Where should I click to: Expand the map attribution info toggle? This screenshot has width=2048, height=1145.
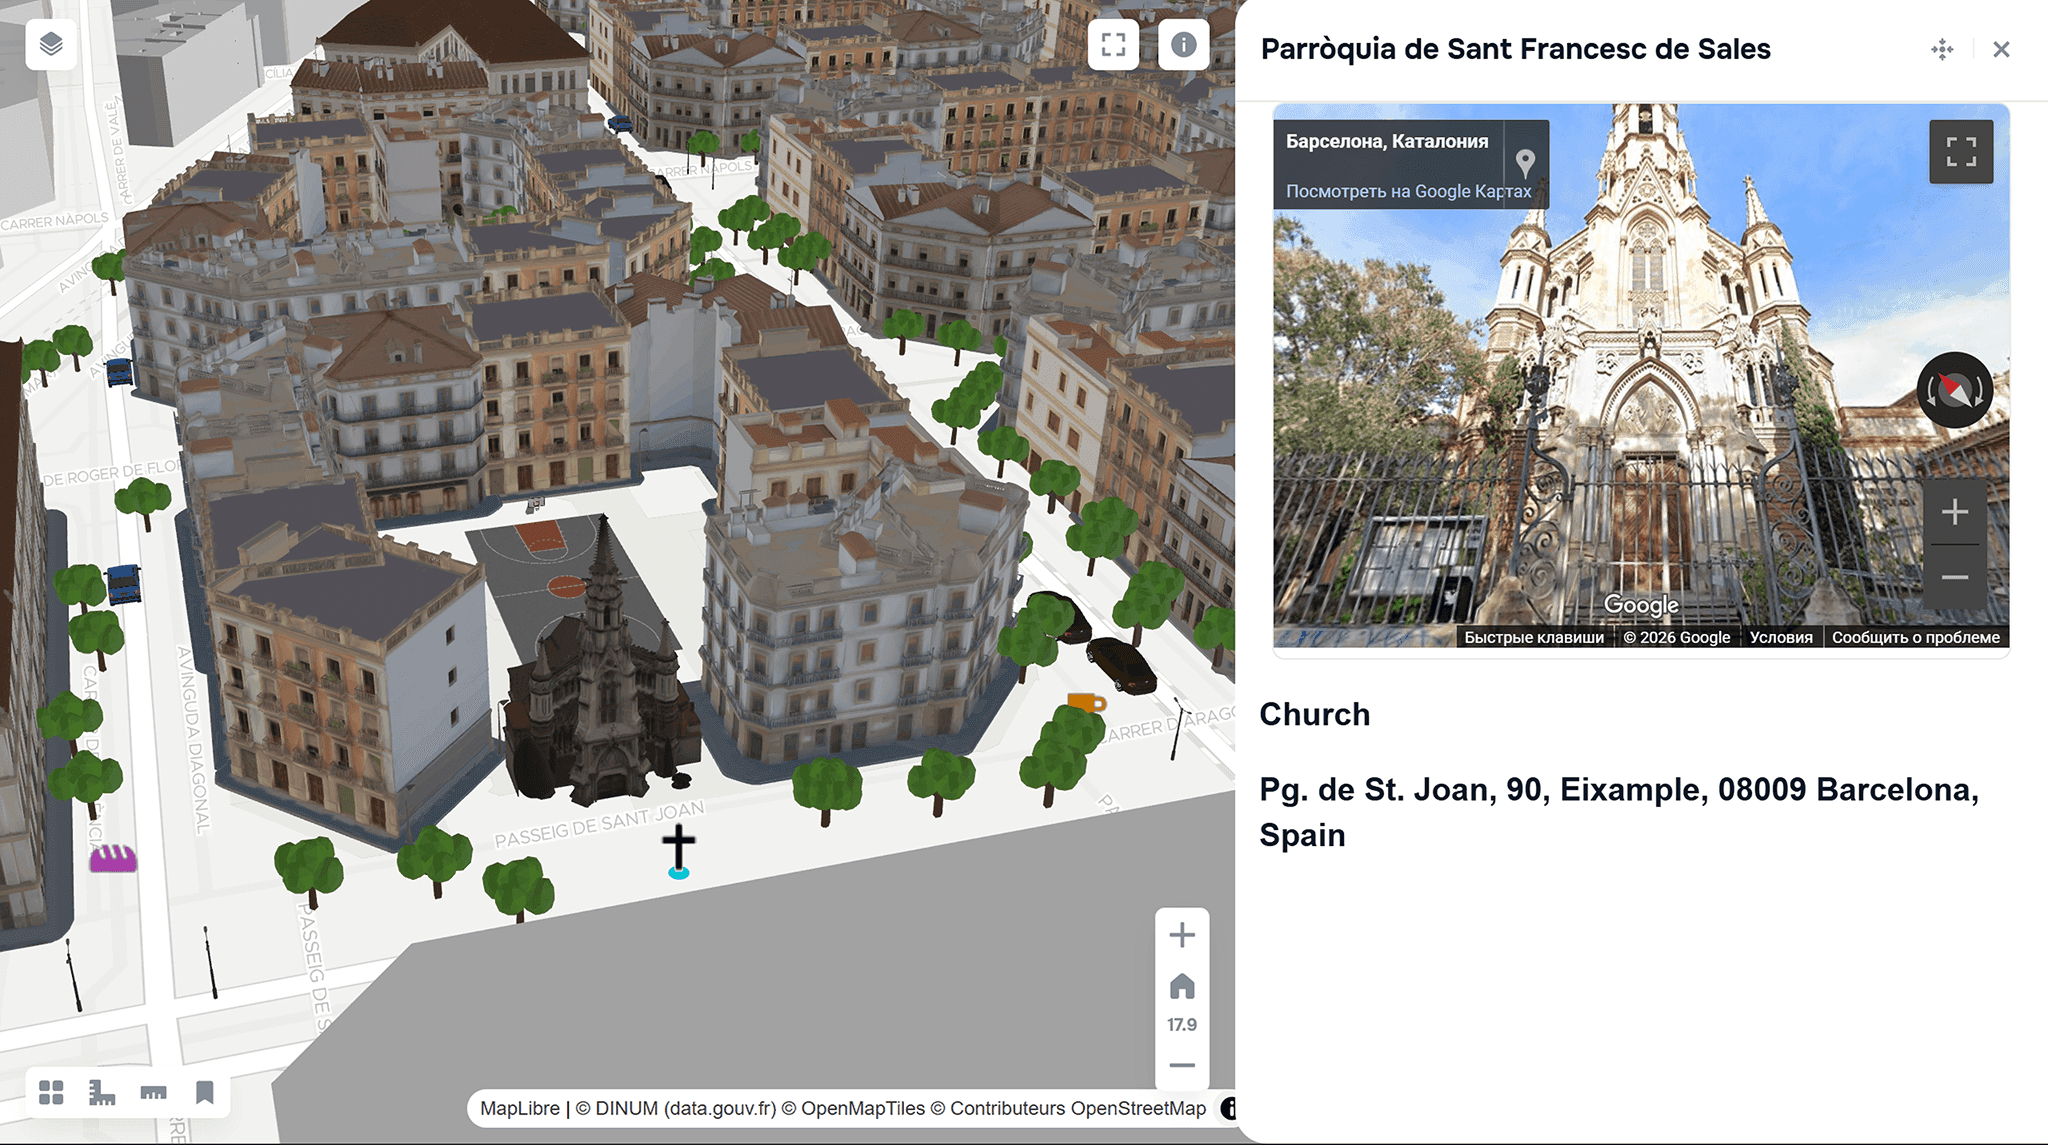[x=1229, y=1108]
